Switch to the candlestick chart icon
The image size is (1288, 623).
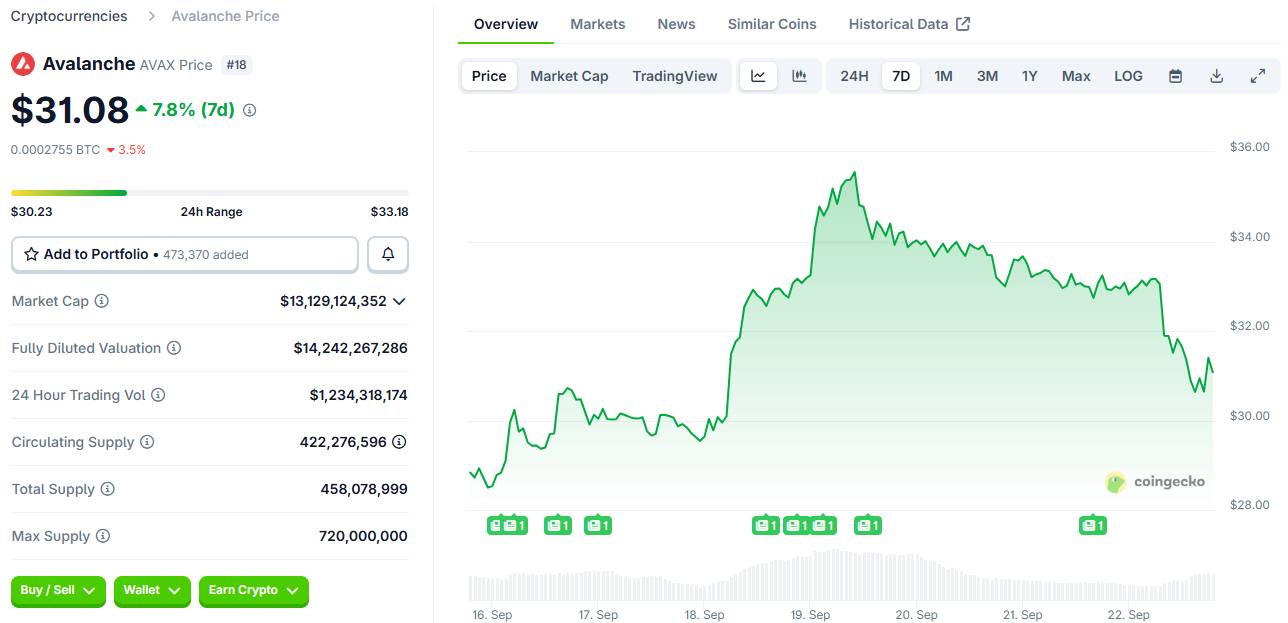(799, 76)
